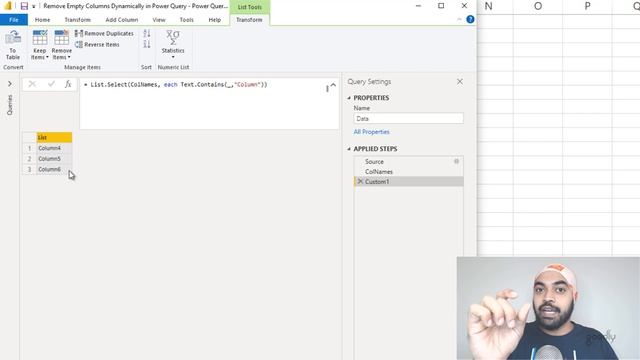Viewport: 640px width, 360px height.
Task: Select the ColNames applied step
Action: click(x=409, y=172)
